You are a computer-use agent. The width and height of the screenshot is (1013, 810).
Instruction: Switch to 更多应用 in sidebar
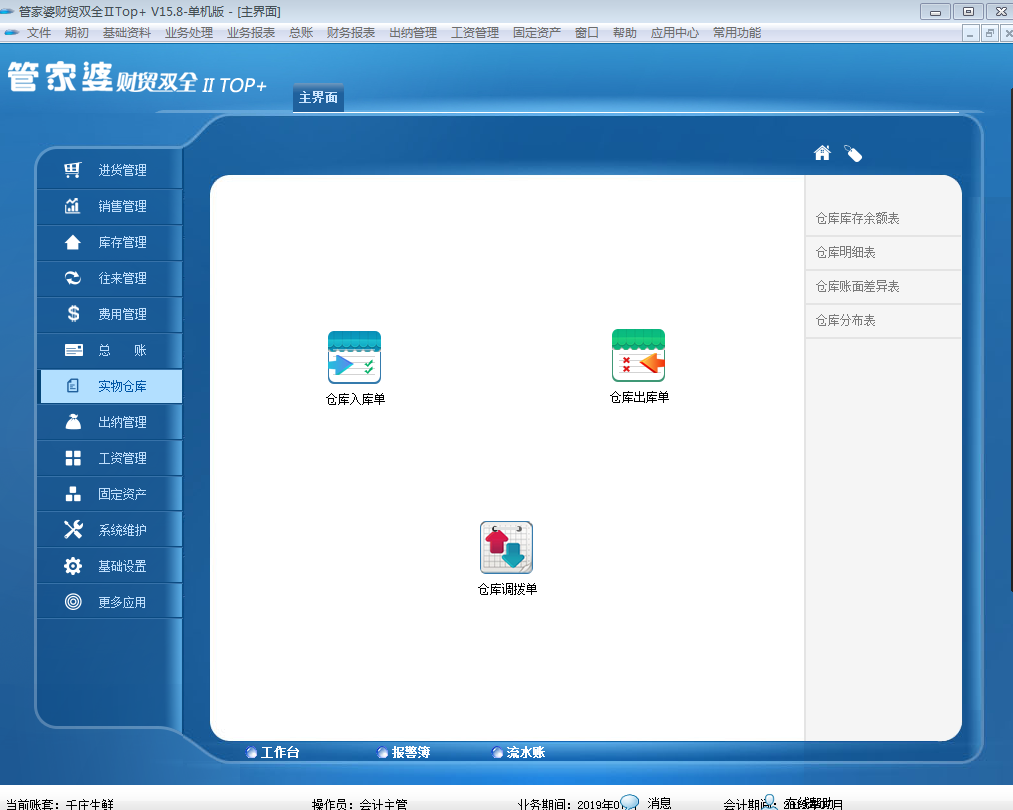(110, 602)
